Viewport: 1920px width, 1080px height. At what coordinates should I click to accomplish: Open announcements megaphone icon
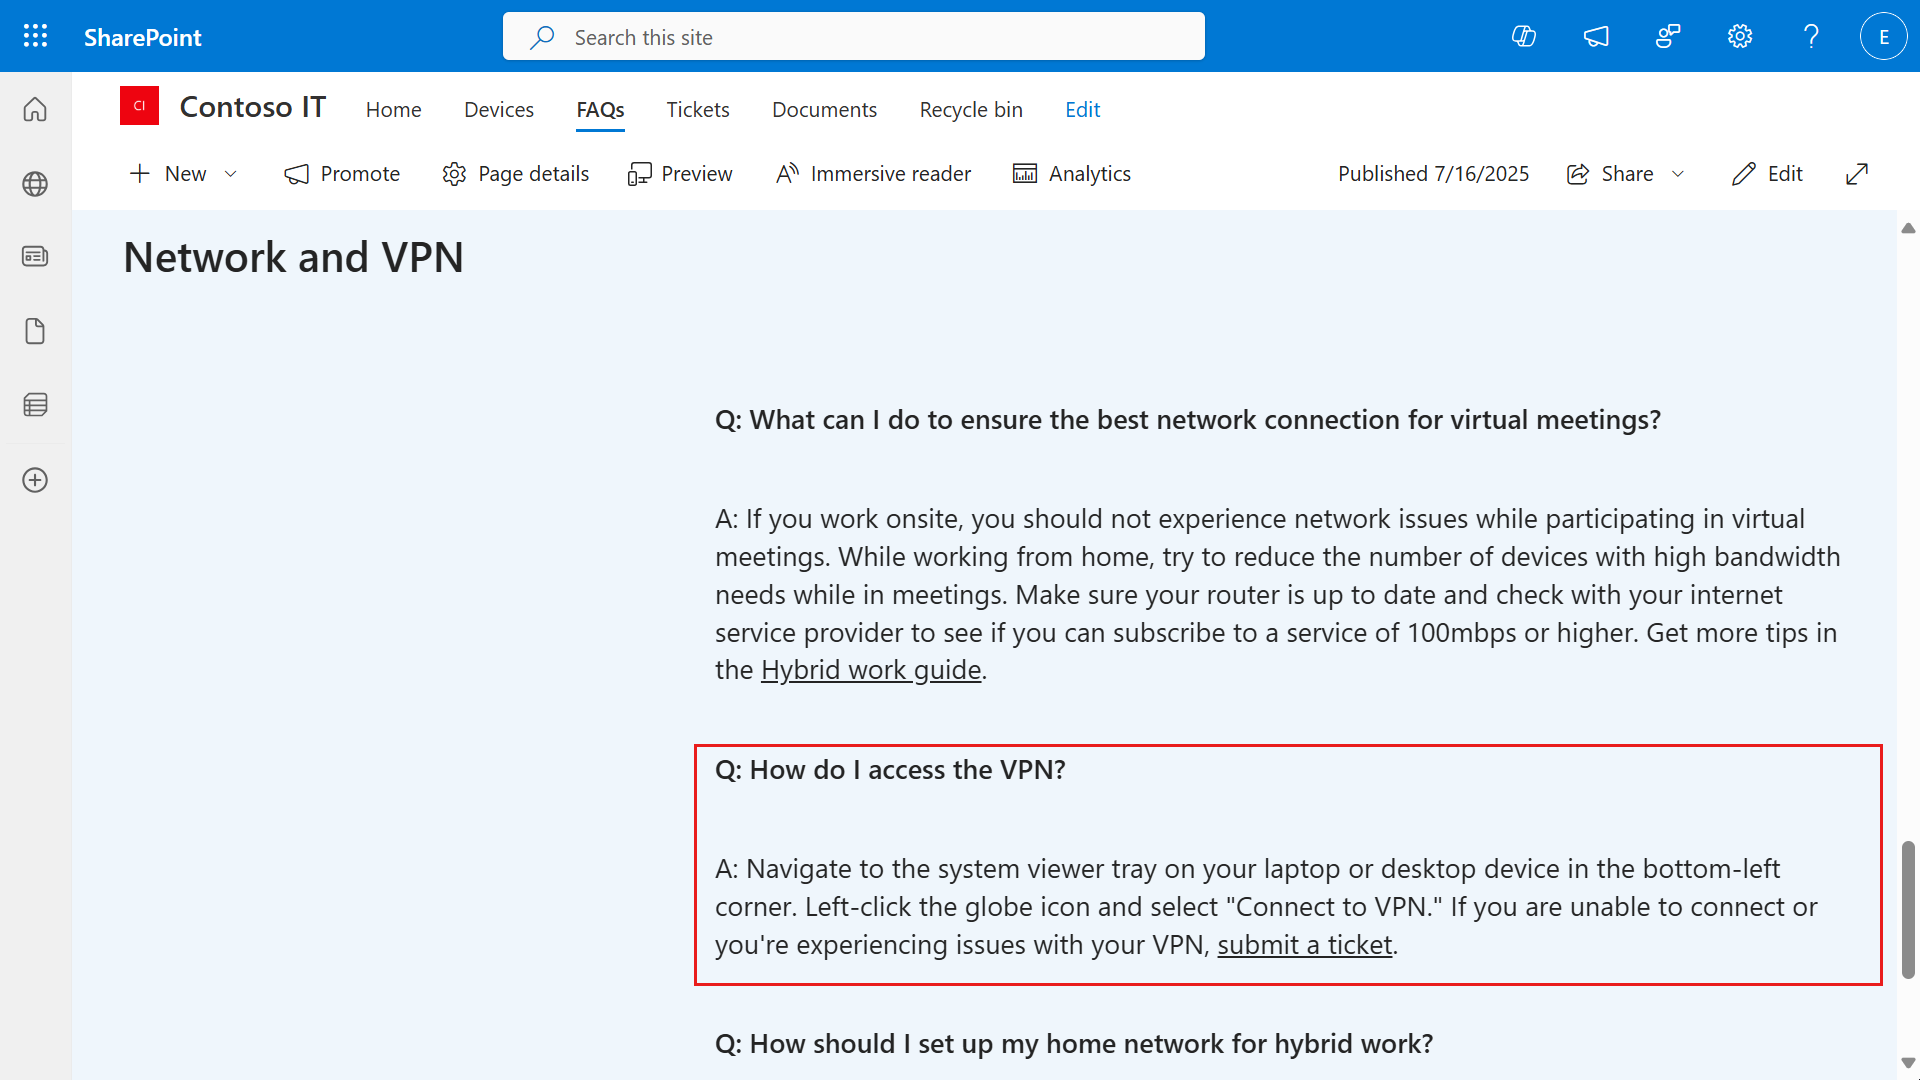(x=1596, y=36)
